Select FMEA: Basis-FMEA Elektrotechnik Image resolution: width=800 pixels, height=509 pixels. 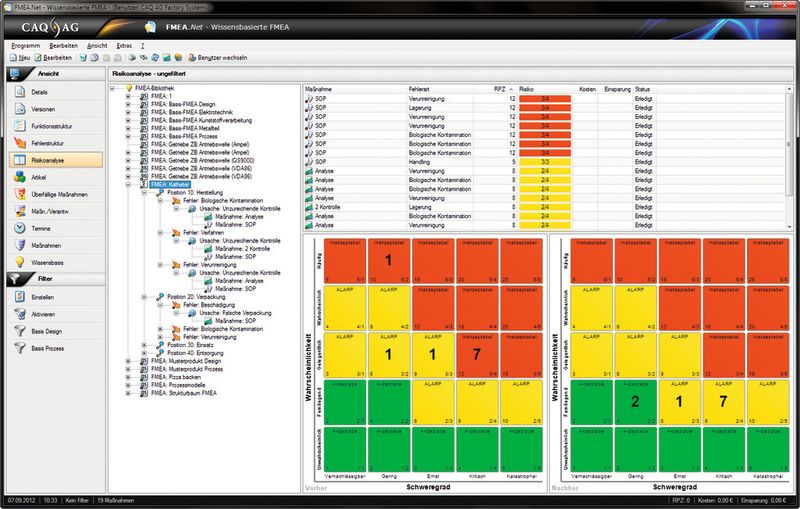(192, 112)
